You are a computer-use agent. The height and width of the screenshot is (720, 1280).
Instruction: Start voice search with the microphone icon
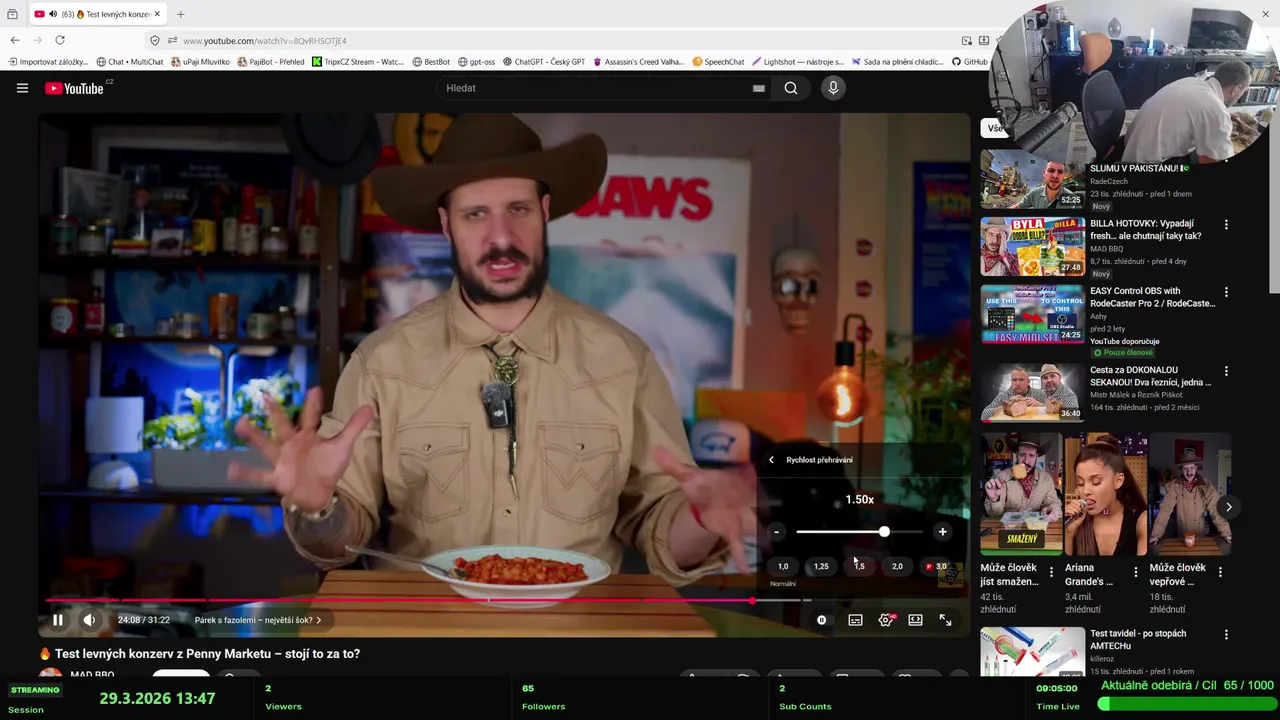(x=833, y=88)
